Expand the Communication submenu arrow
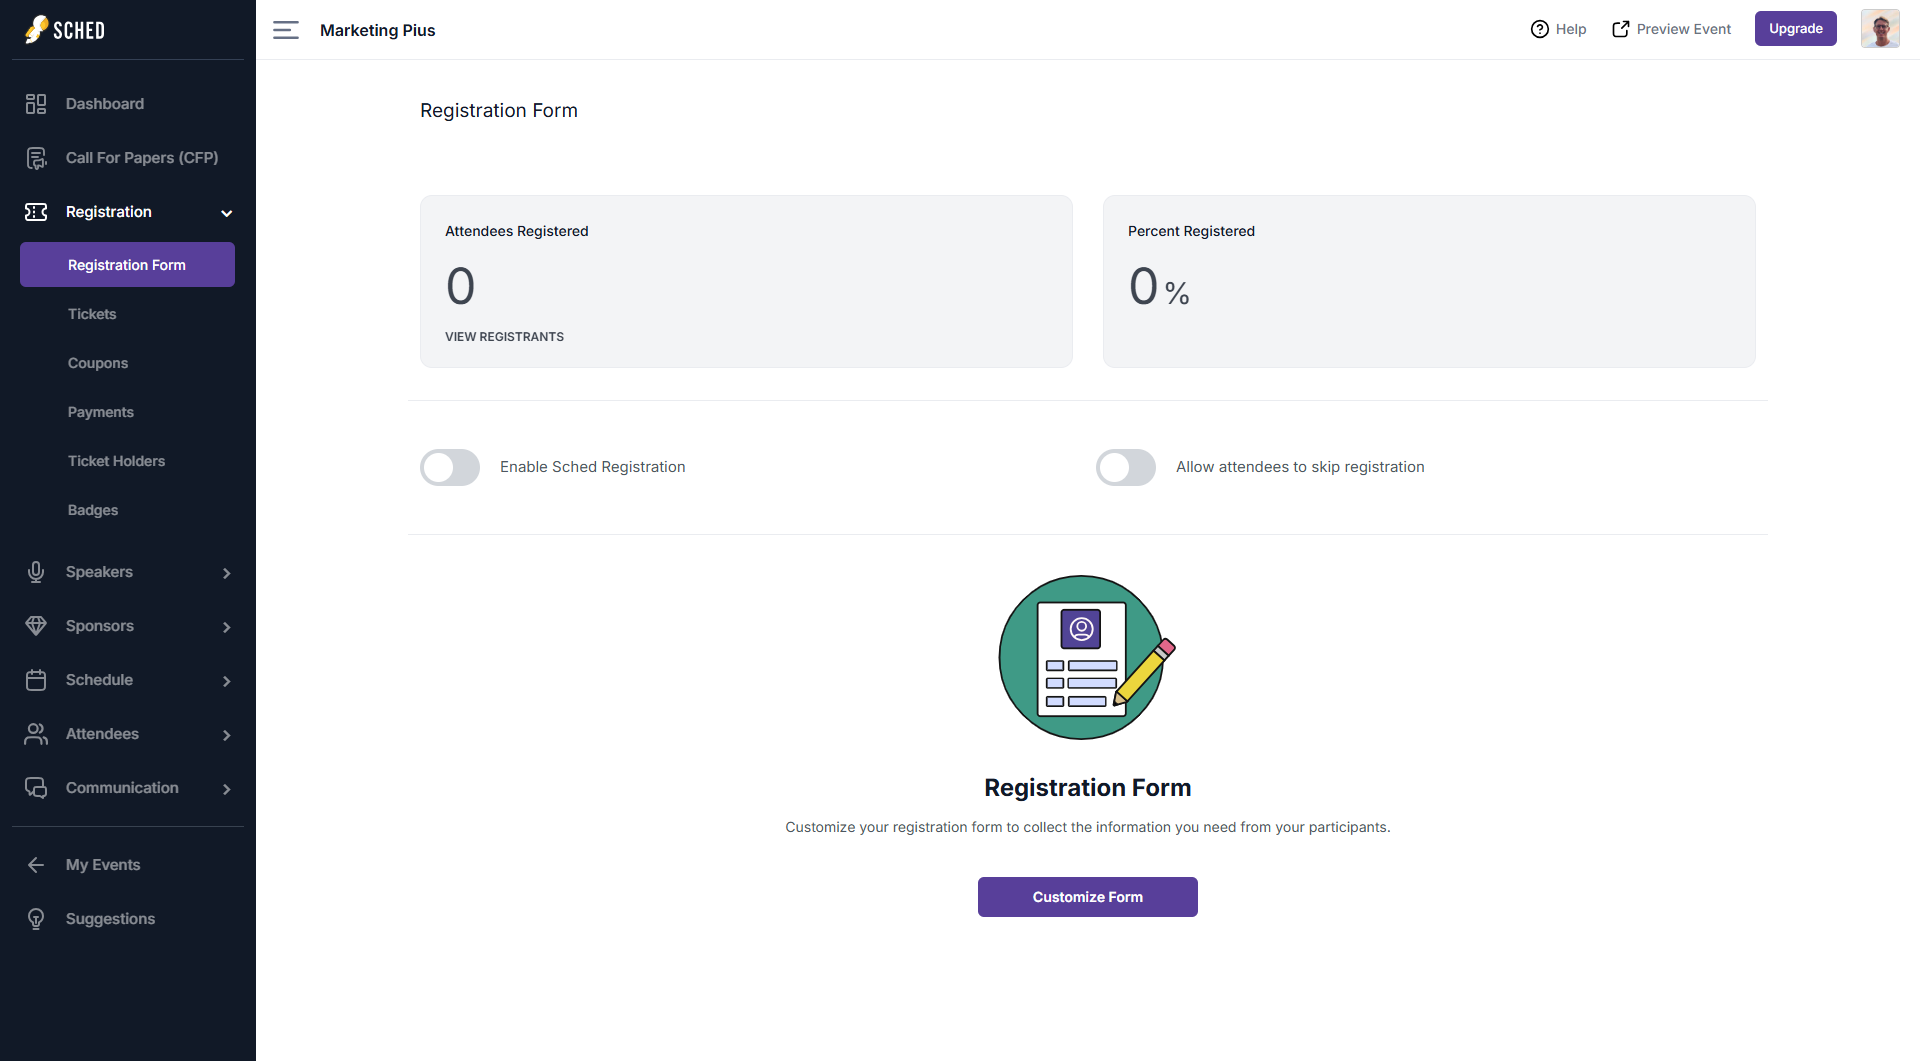The height and width of the screenshot is (1061, 1920). pyautogui.click(x=227, y=789)
